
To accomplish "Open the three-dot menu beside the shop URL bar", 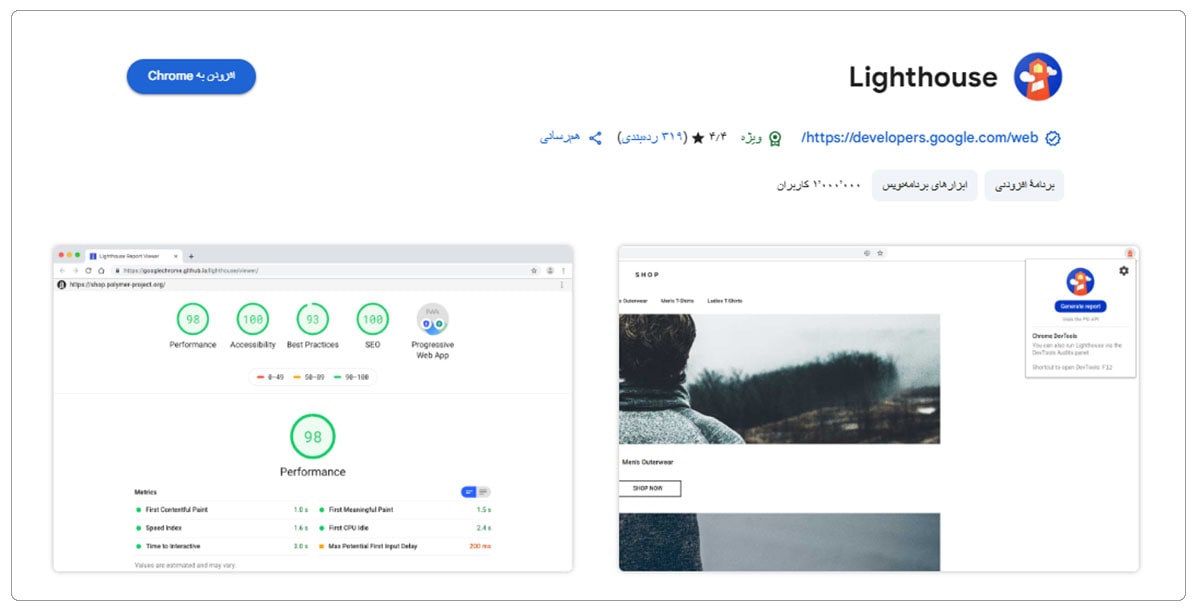I will (x=561, y=283).
